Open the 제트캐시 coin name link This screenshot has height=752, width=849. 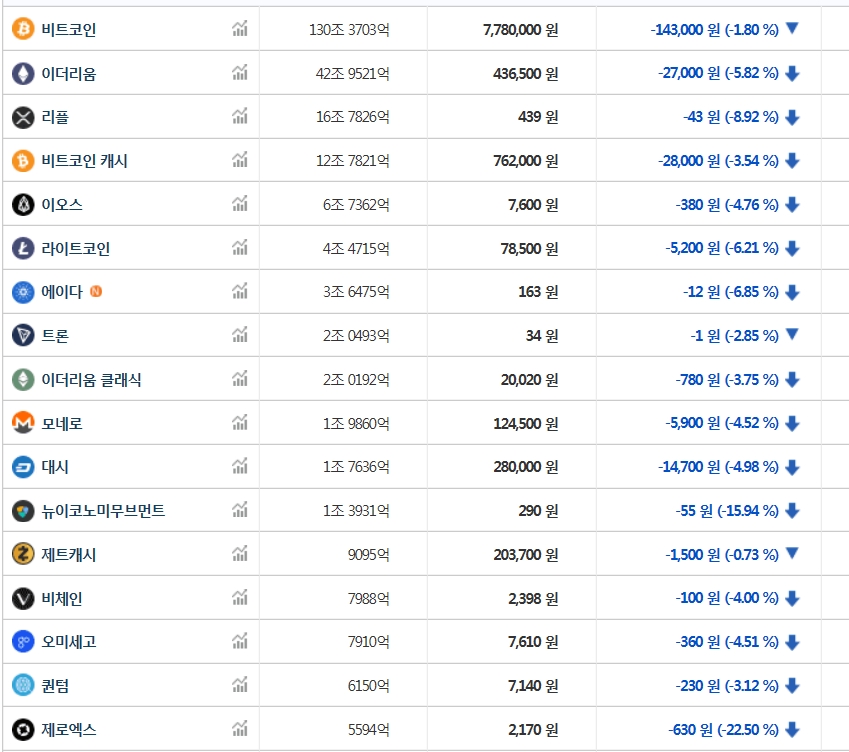point(69,555)
